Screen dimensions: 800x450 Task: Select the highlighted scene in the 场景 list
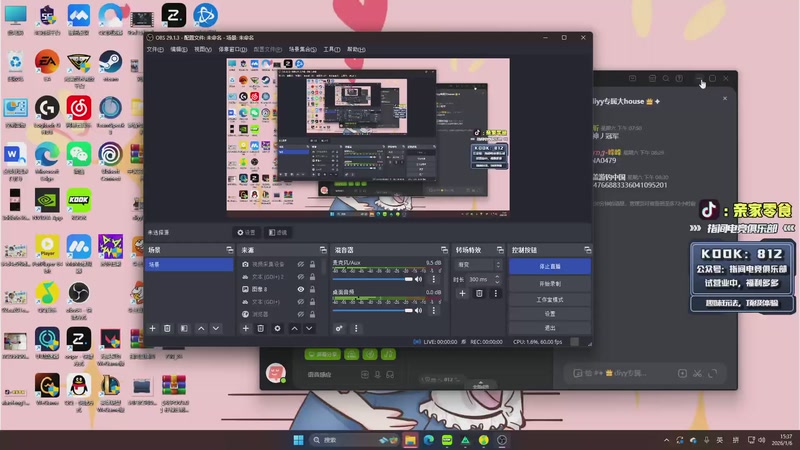pyautogui.click(x=189, y=264)
